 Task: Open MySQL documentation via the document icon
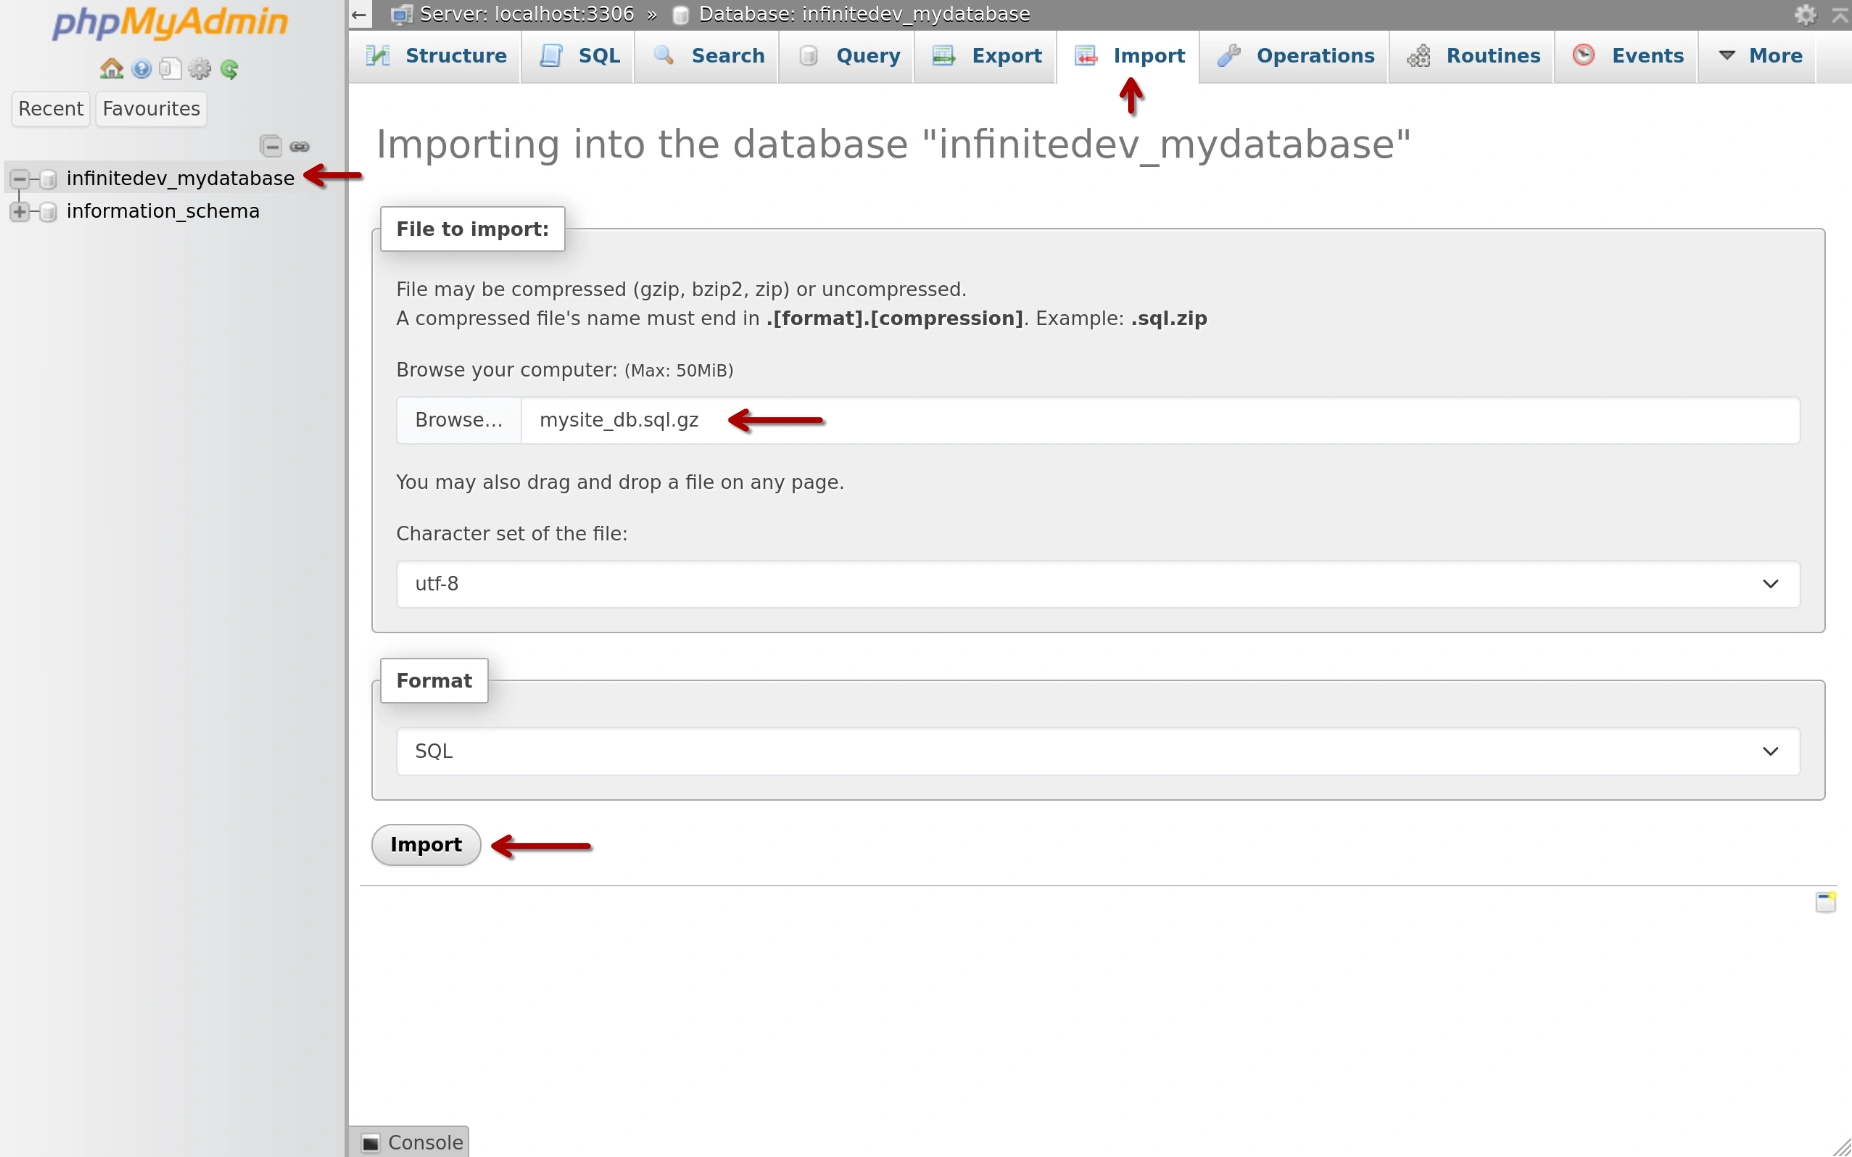171,68
